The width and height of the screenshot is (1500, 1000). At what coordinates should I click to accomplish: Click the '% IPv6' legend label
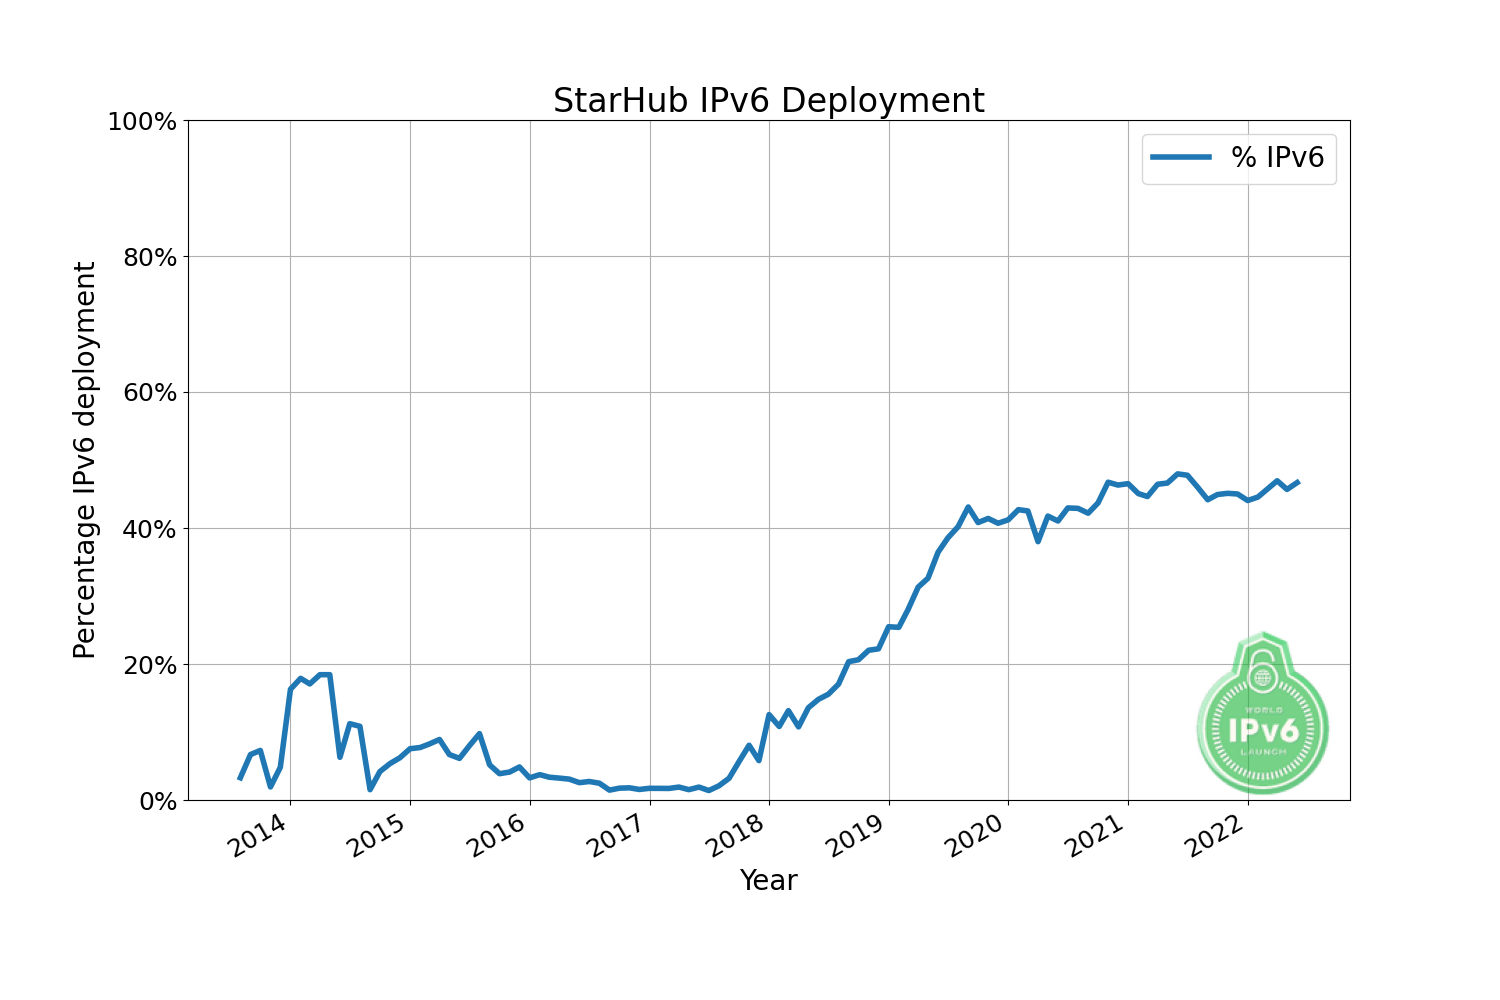[1277, 158]
